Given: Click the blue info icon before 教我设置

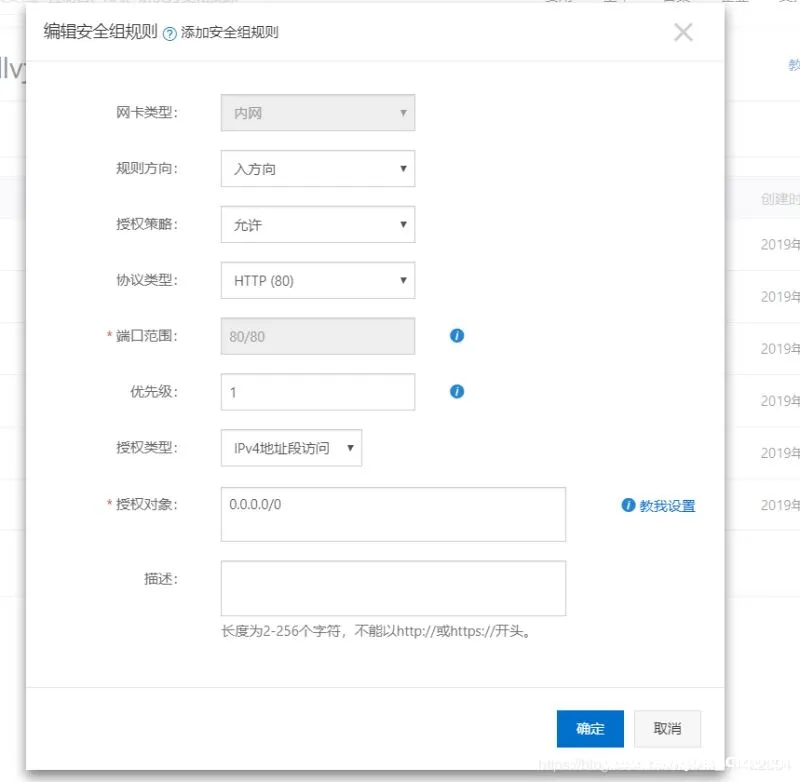Looking at the screenshot, I should coord(628,506).
